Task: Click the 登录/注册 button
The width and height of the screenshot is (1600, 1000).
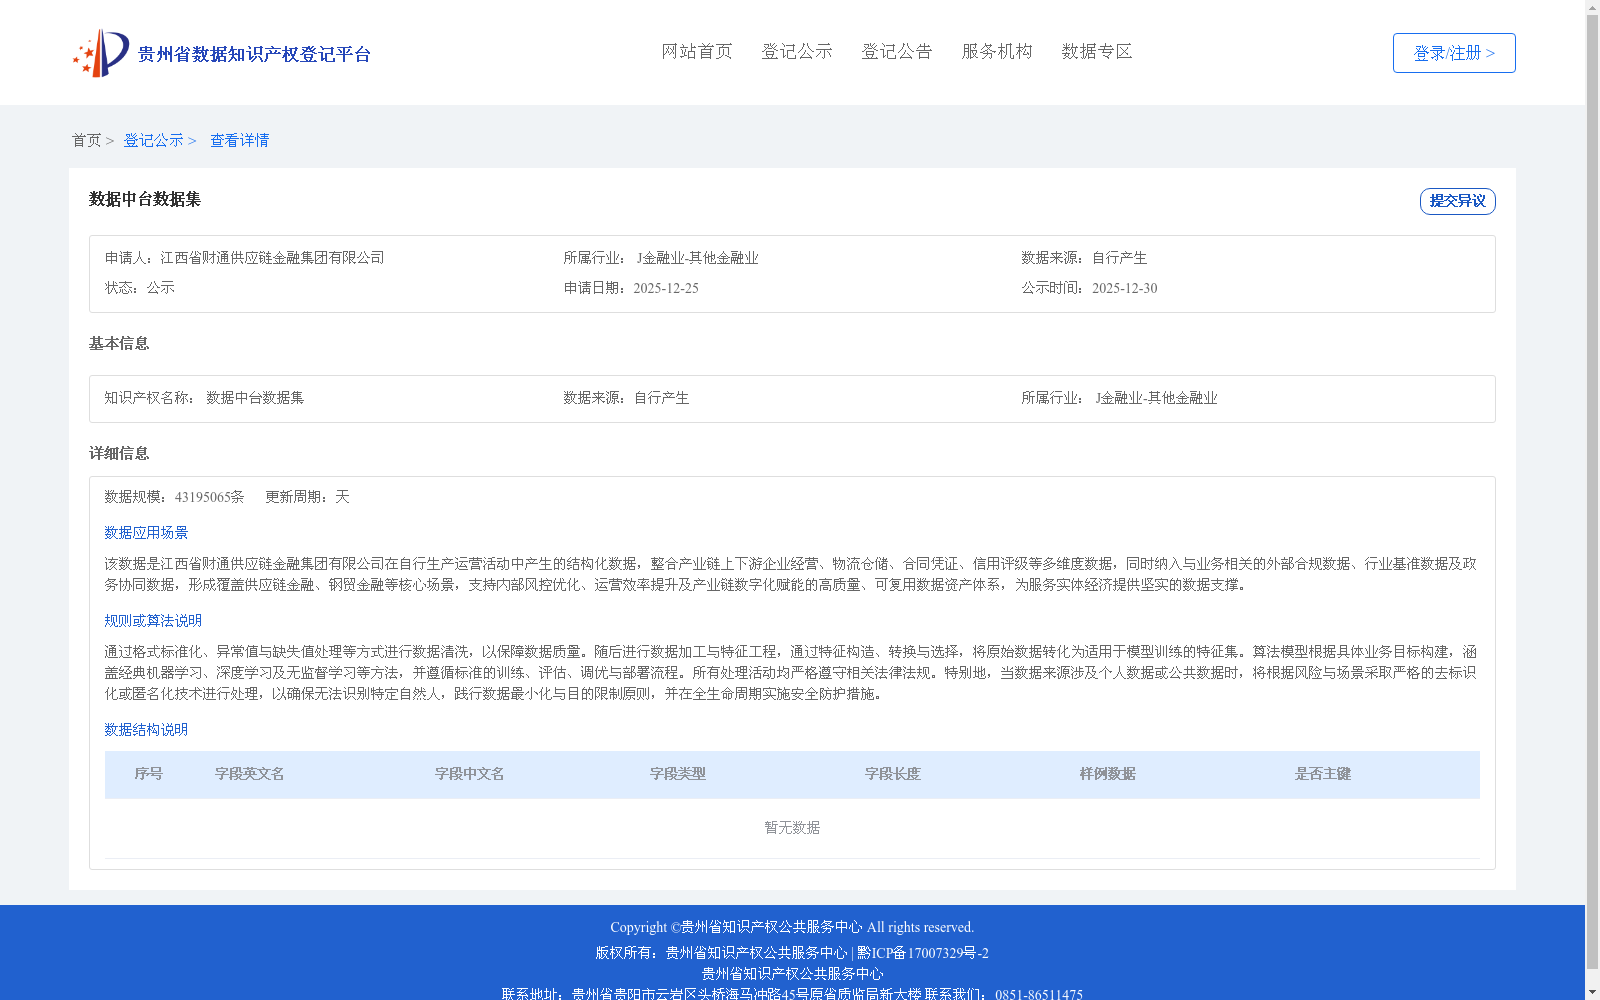Action: (x=1454, y=53)
